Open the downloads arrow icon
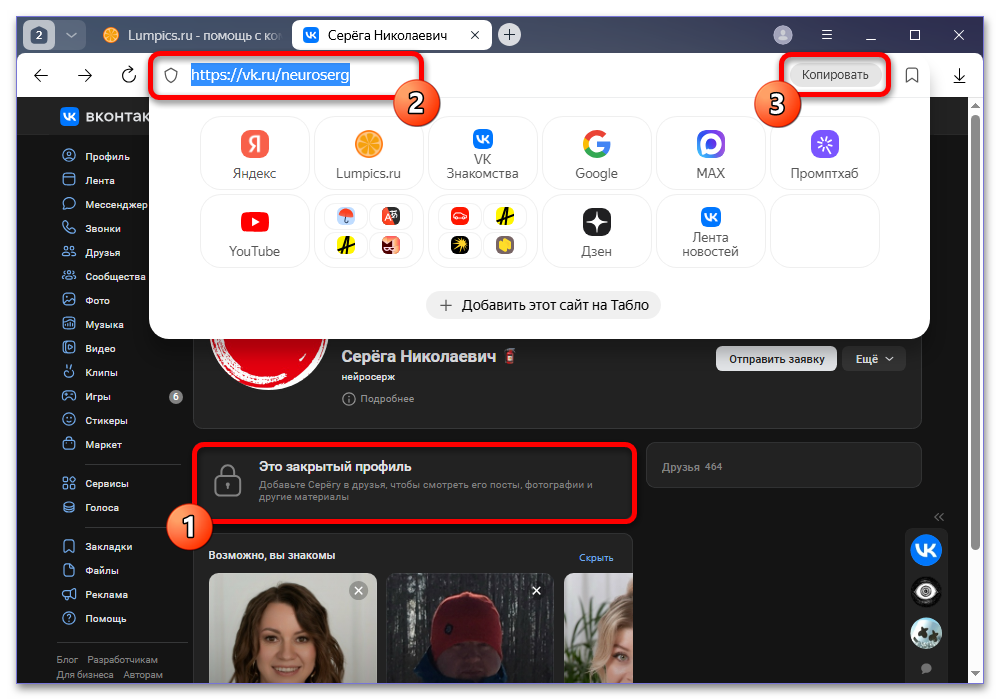 click(959, 75)
